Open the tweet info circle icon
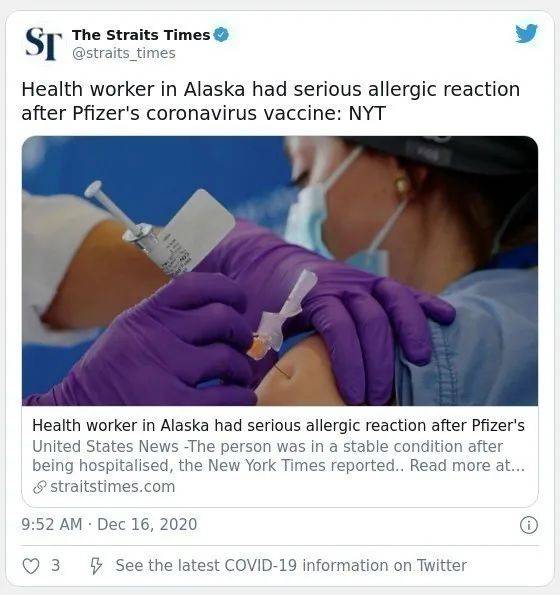The image size is (560, 595). [529, 525]
